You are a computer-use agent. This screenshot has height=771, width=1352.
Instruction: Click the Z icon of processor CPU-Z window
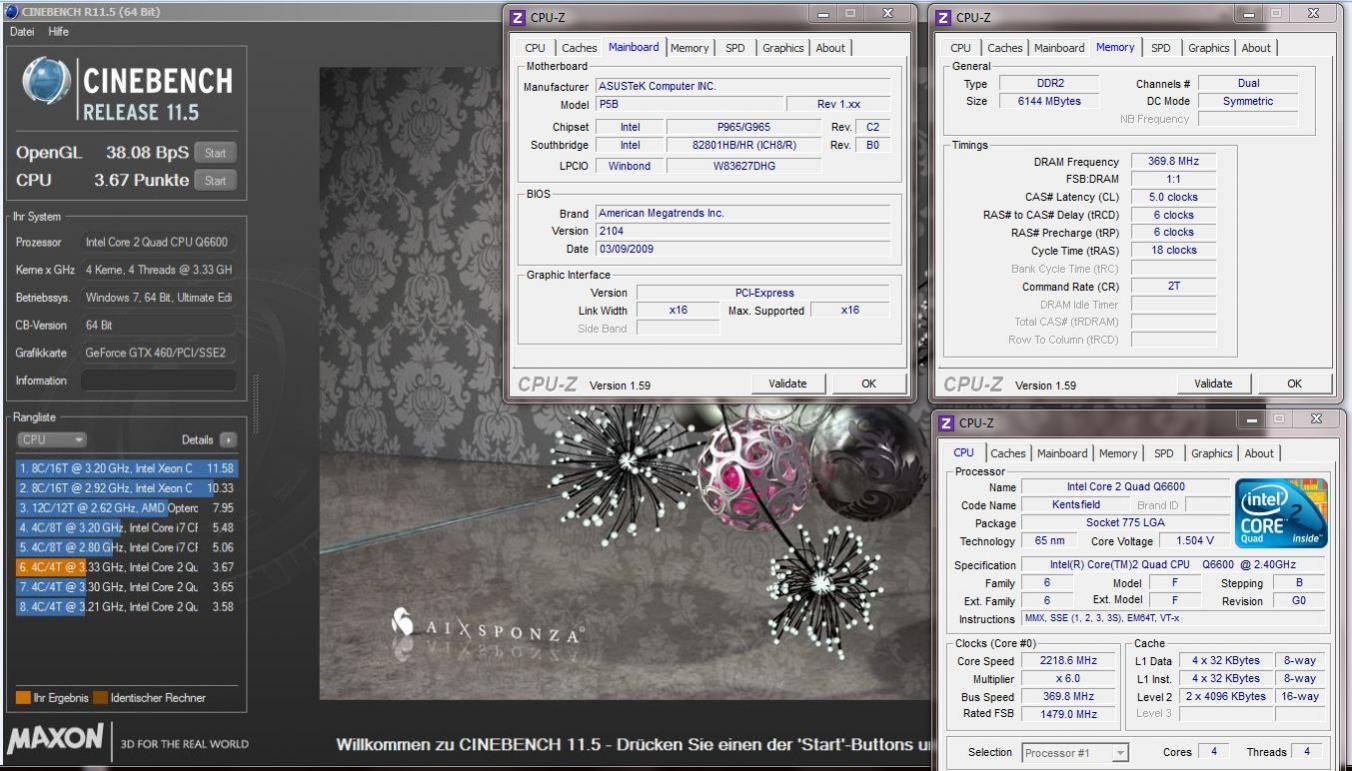tap(946, 423)
